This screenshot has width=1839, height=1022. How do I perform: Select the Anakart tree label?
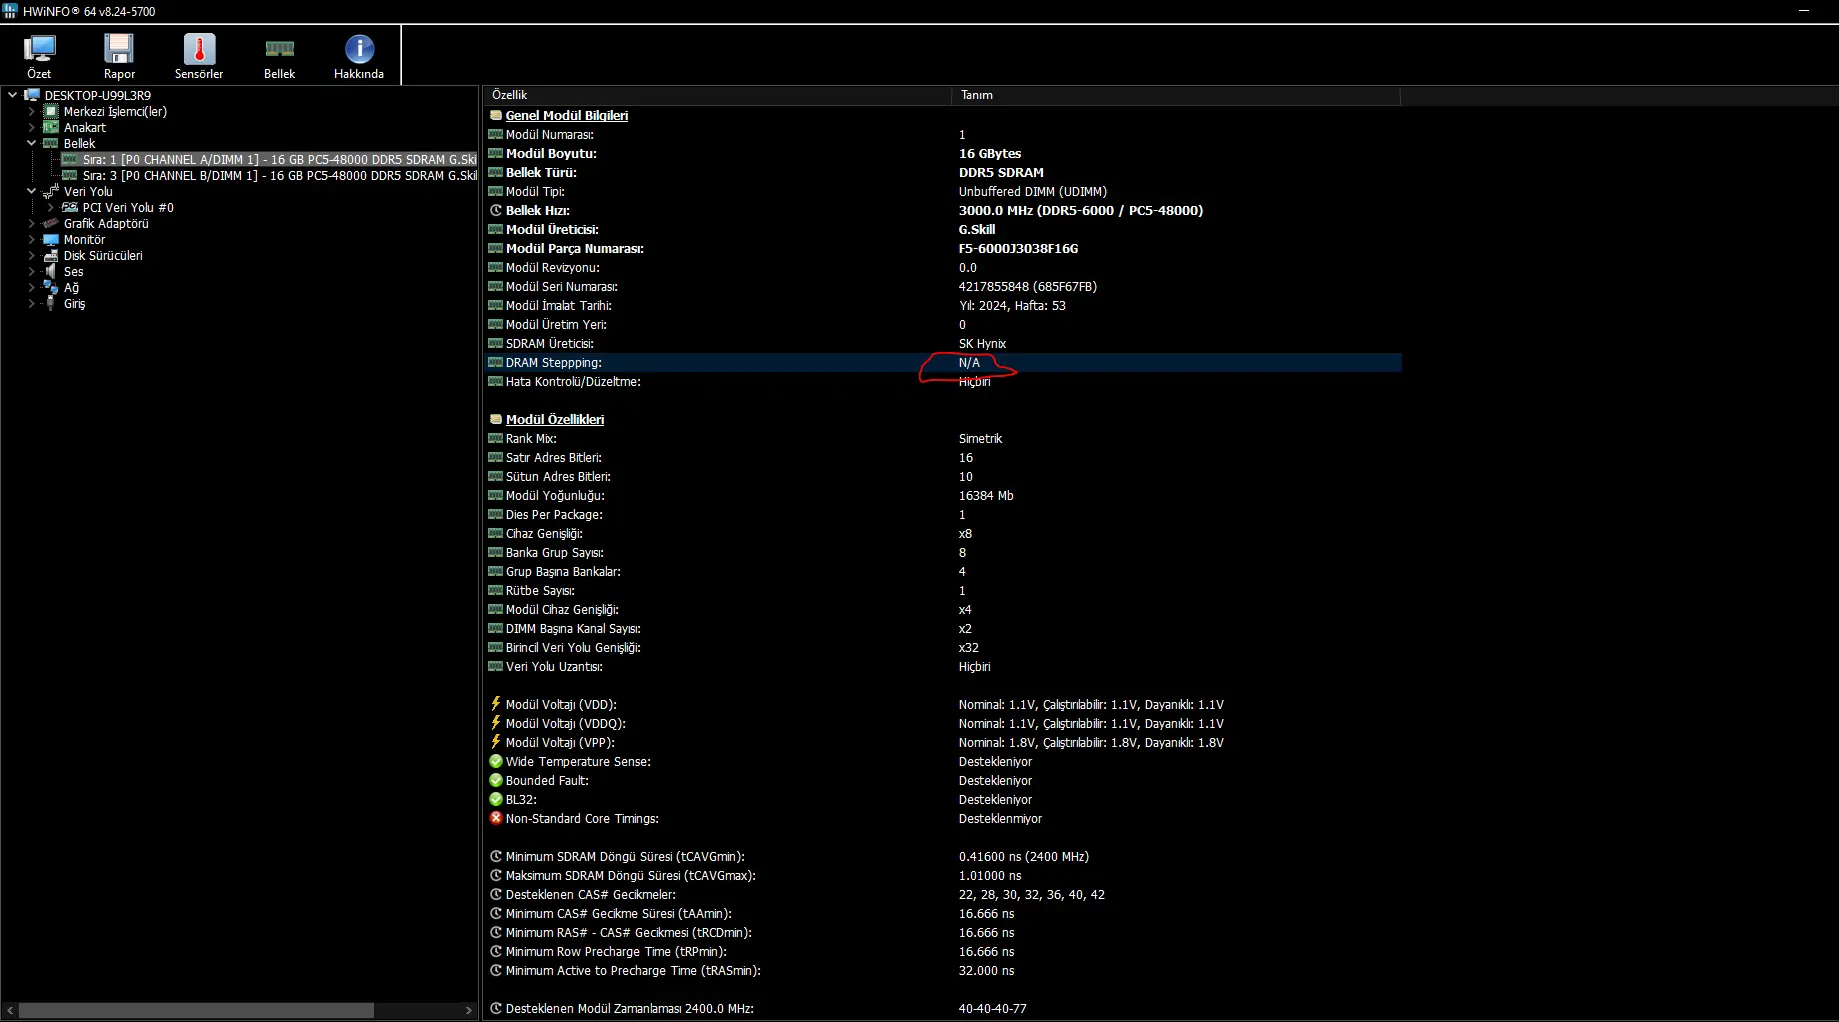85,127
